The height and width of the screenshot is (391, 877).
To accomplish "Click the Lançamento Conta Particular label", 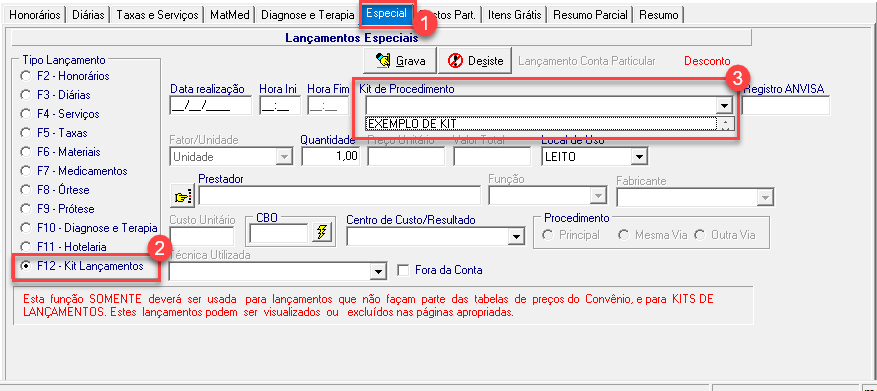I will (x=587, y=61).
